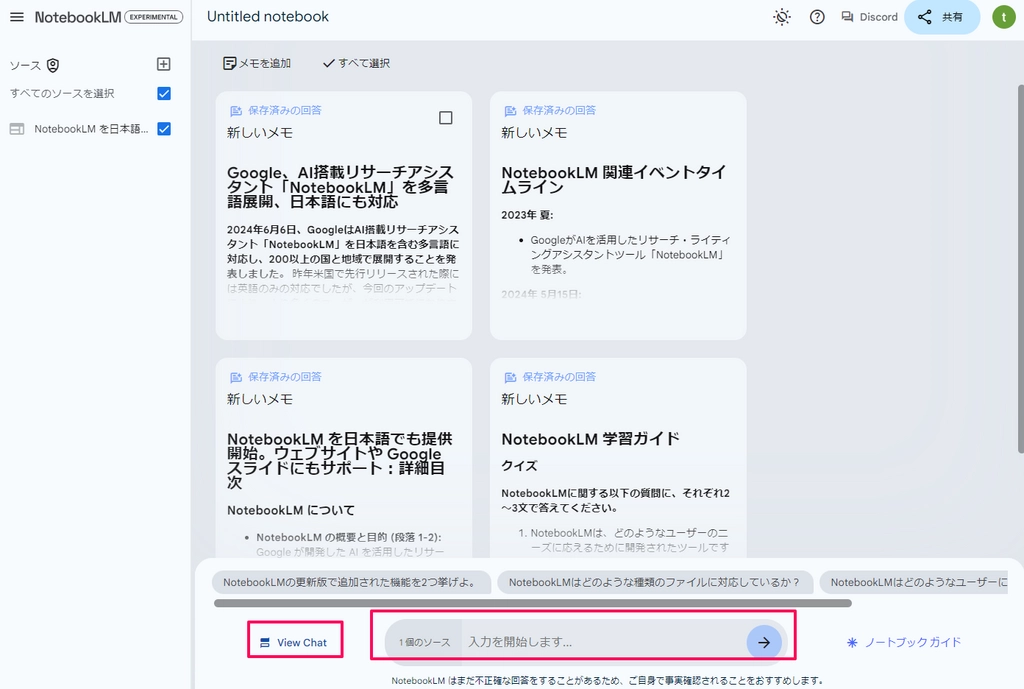Tick the checkbox on the Google、AI搭載 note card
The image size is (1024, 689).
(445, 118)
